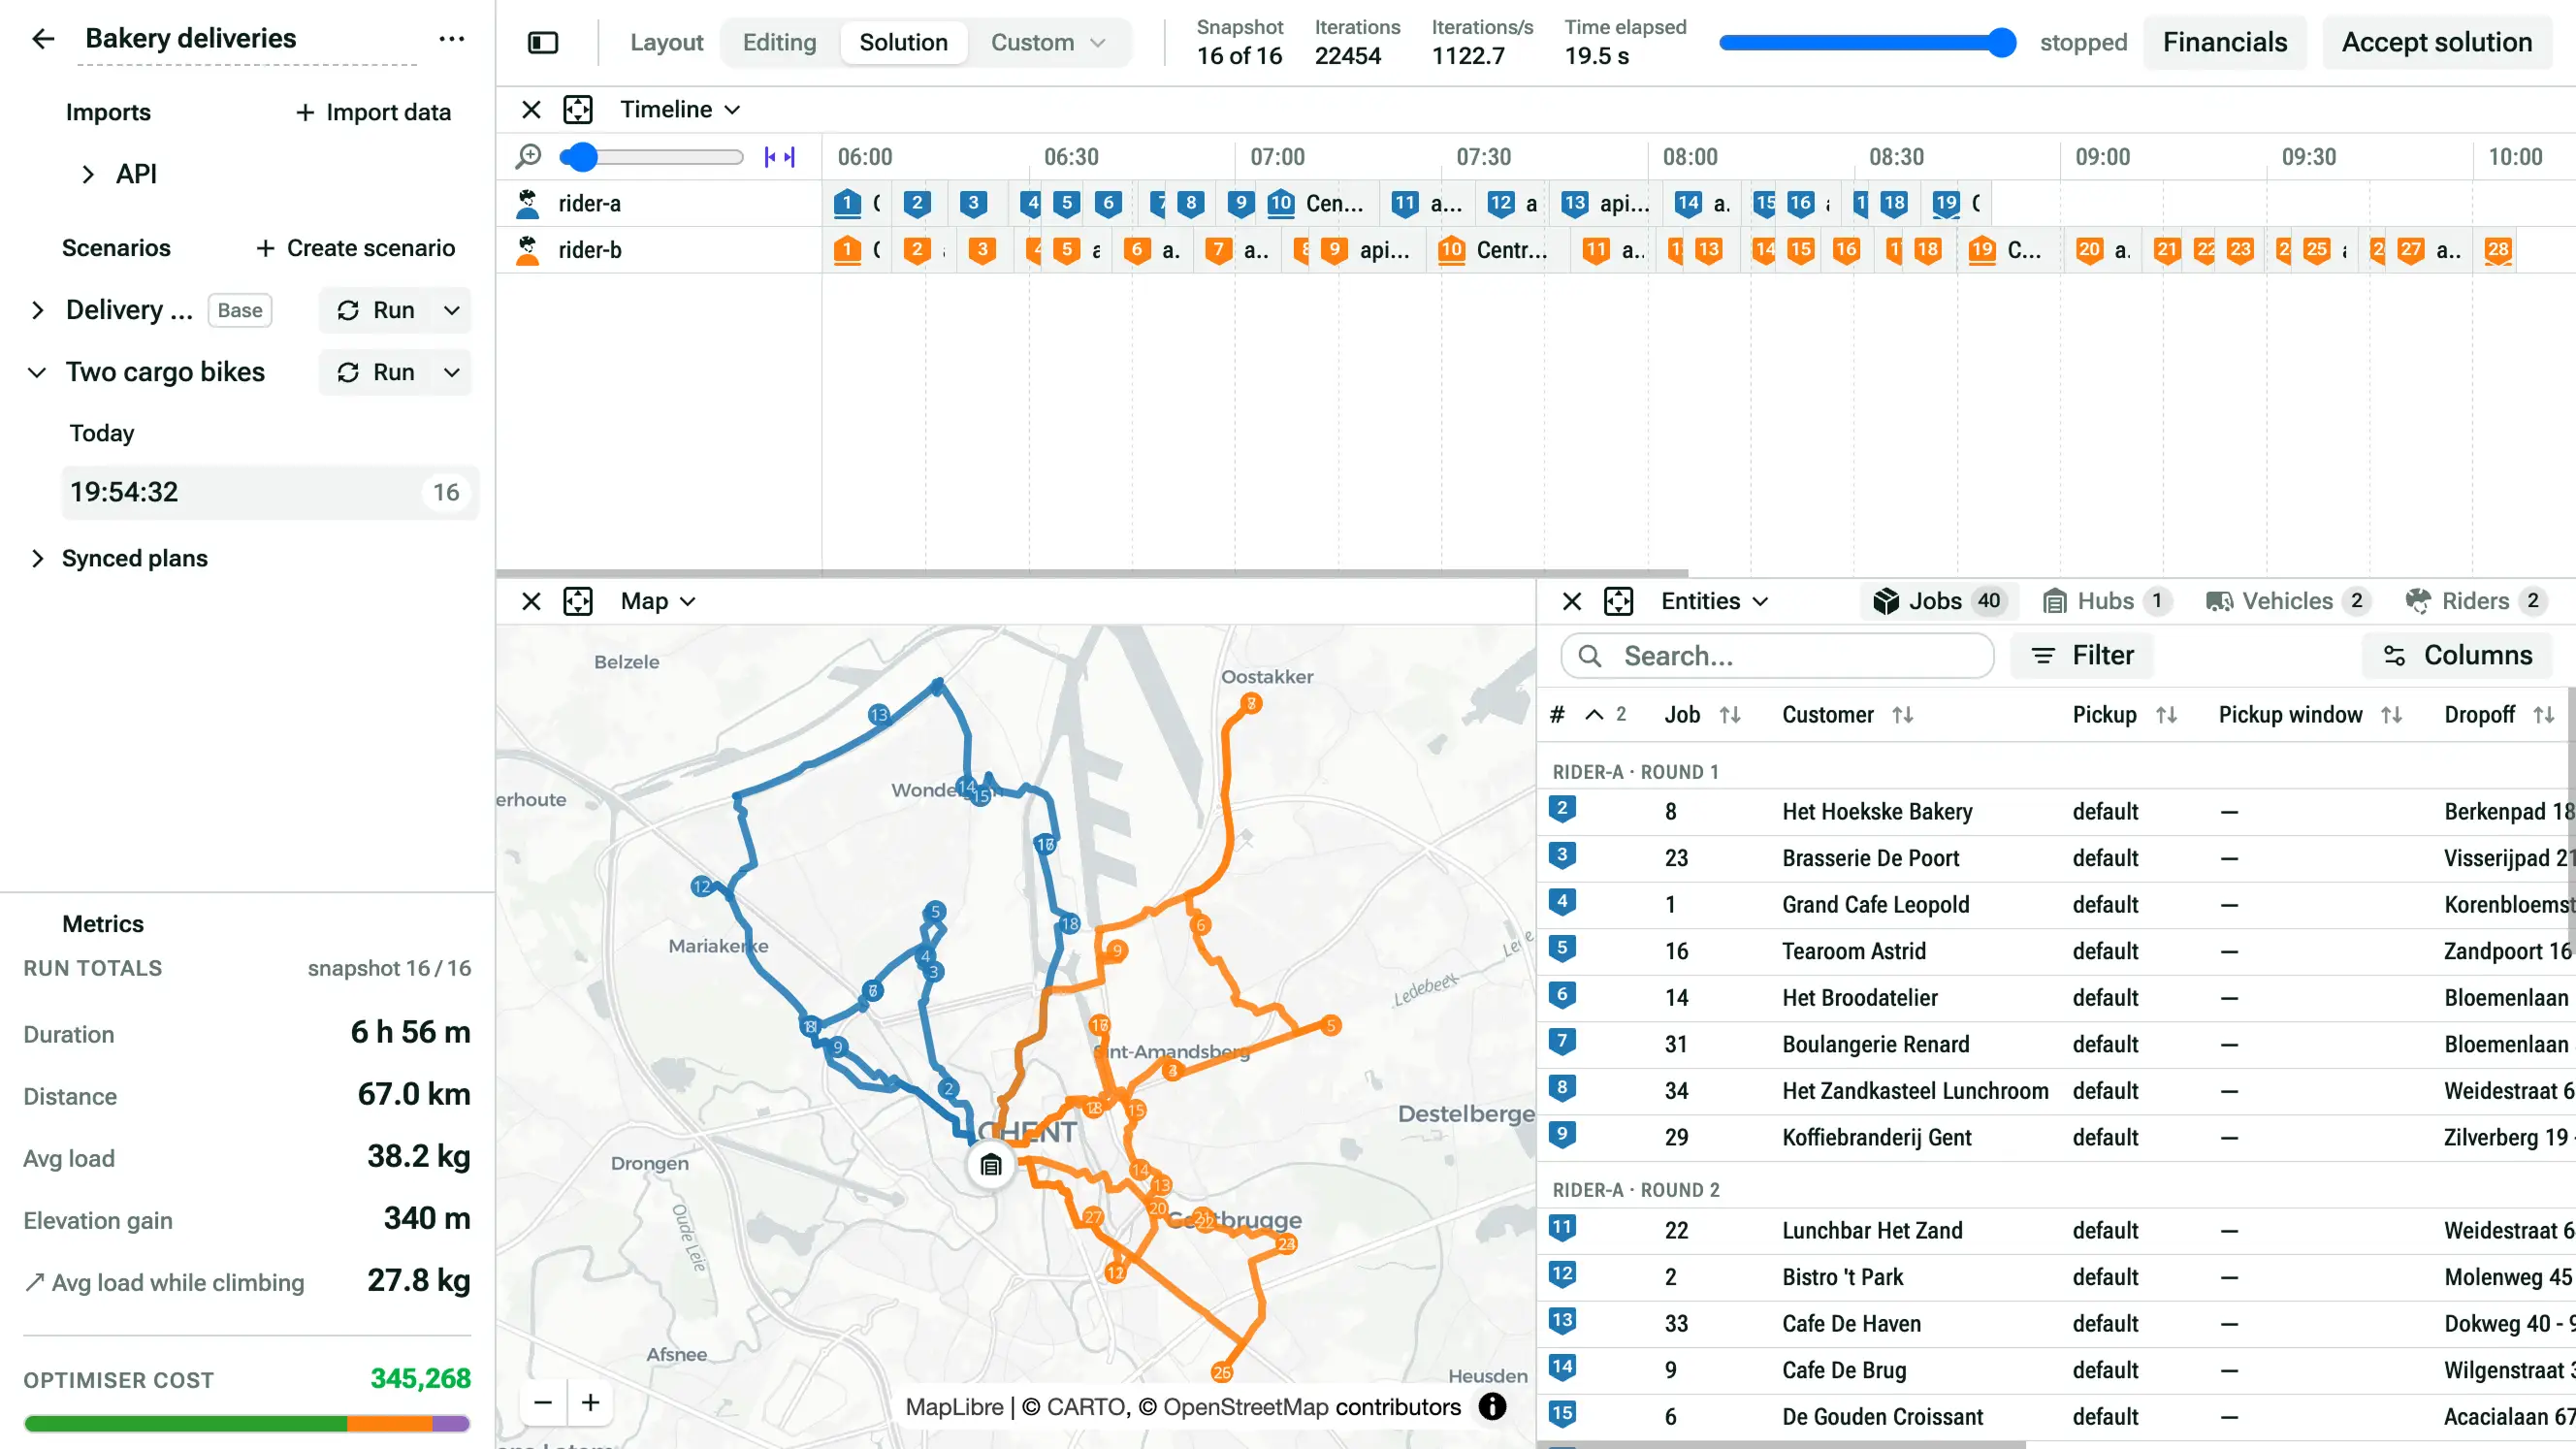
Task: Click the entities Search field
Action: coord(1777,656)
